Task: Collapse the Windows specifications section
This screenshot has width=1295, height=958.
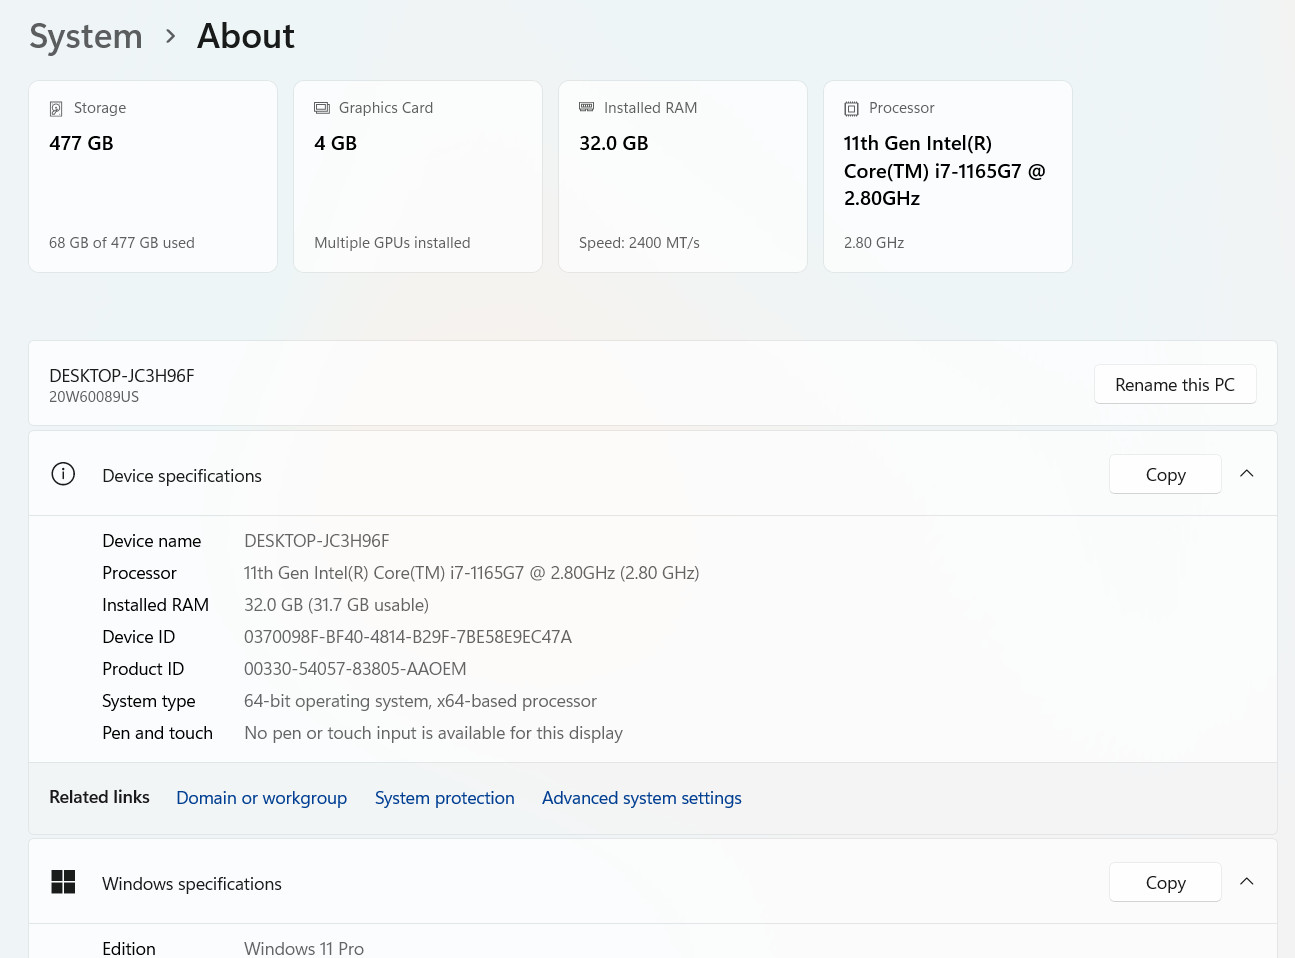Action: (x=1247, y=882)
